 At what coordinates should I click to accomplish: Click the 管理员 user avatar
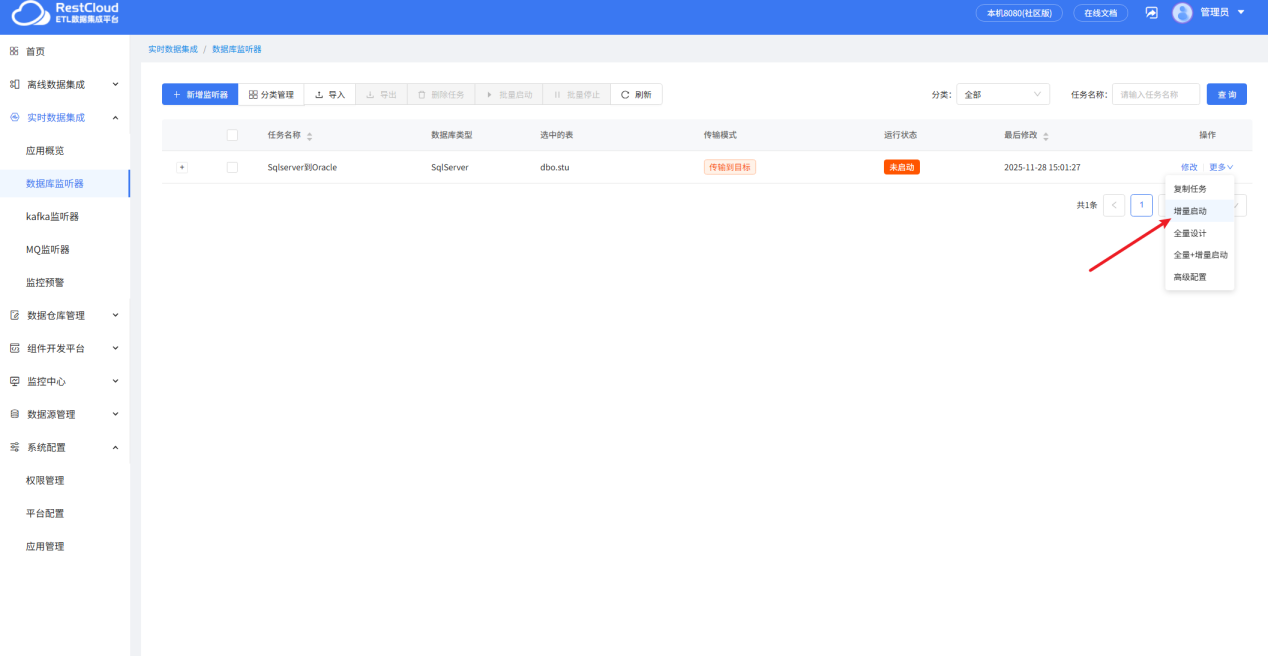pos(1182,13)
